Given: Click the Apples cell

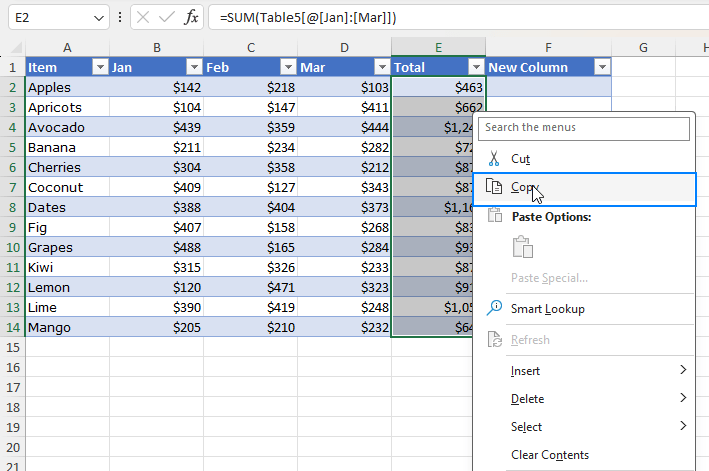Looking at the screenshot, I should (x=67, y=87).
